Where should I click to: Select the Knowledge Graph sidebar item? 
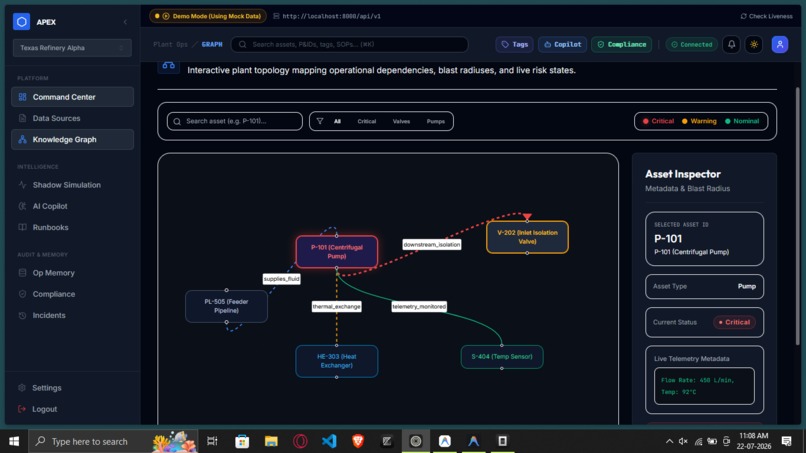(72, 139)
